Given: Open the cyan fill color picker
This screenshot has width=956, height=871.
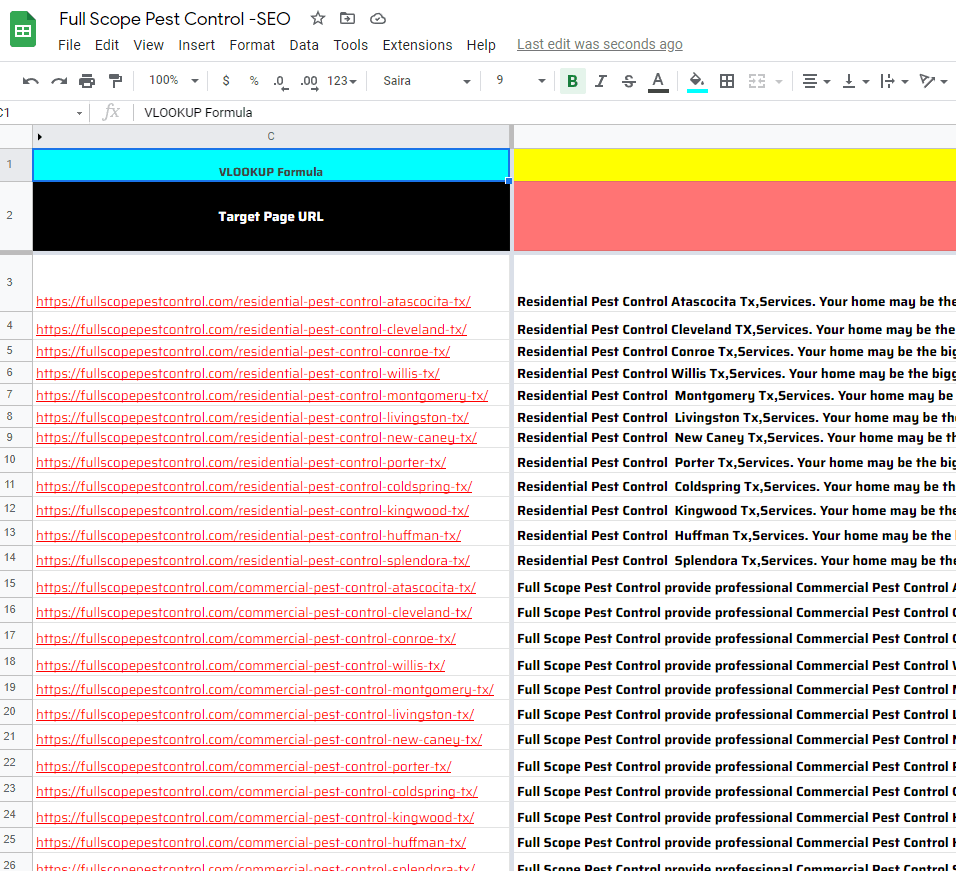Looking at the screenshot, I should pyautogui.click(x=697, y=81).
